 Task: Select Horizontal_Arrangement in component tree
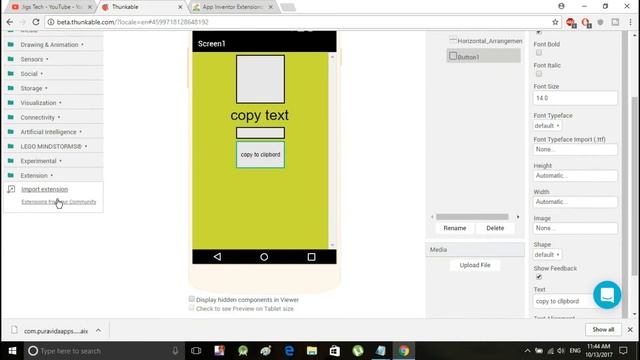click(x=486, y=41)
